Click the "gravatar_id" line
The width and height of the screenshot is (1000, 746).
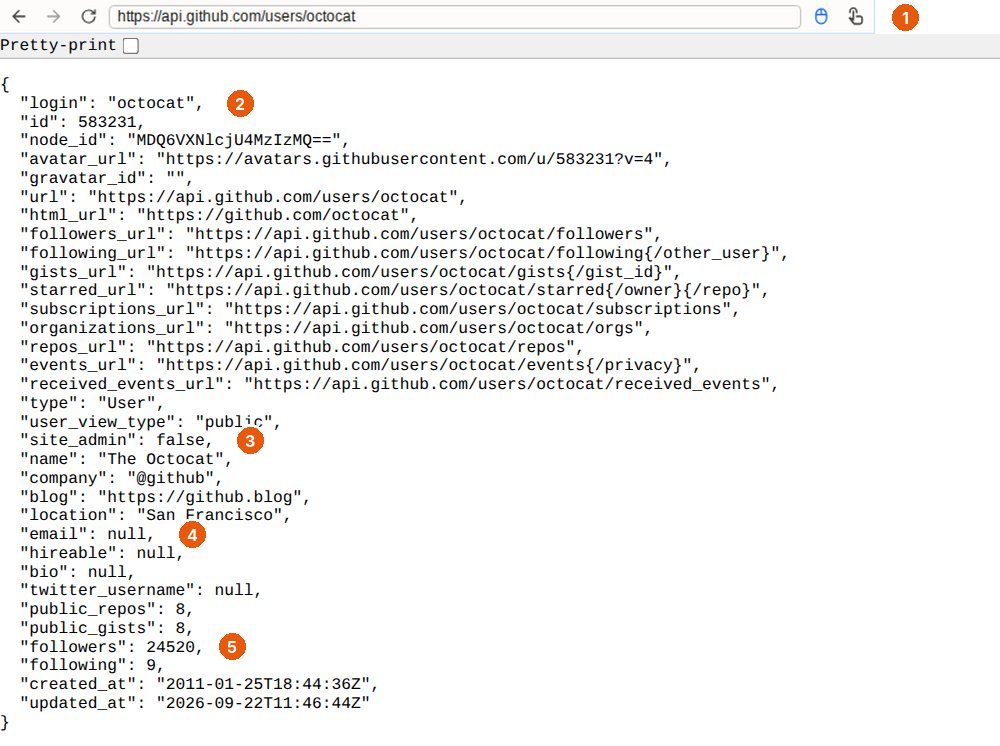107,178
